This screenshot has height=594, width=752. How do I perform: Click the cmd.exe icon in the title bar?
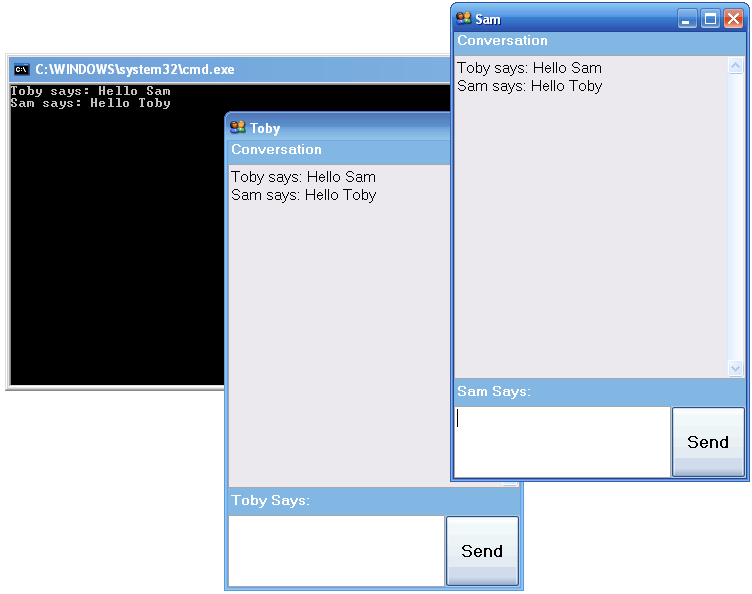click(21, 69)
